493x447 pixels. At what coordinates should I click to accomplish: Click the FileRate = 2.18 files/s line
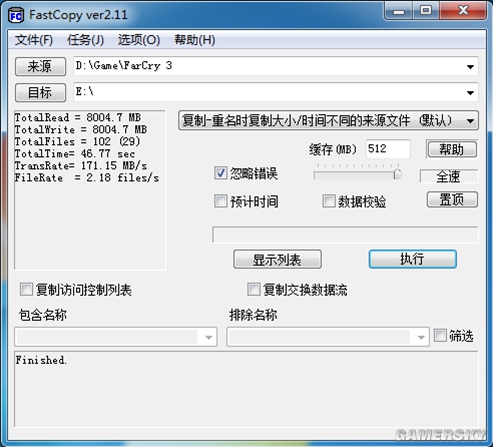(x=87, y=178)
